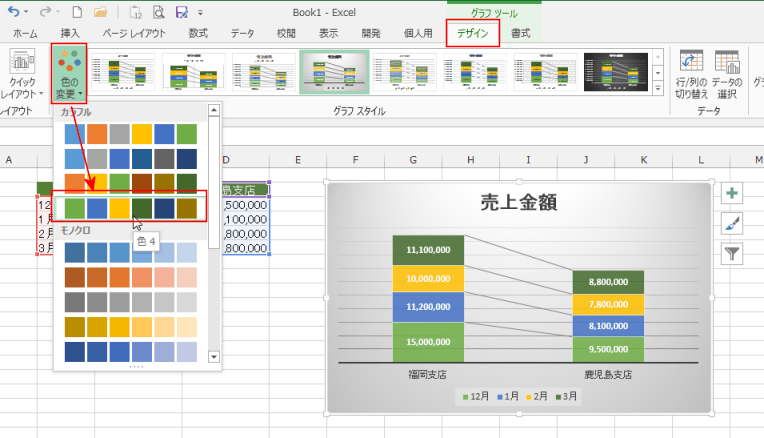The height and width of the screenshot is (438, 764).
Task: Expand the chart styles gallery arrow
Action: [658, 90]
